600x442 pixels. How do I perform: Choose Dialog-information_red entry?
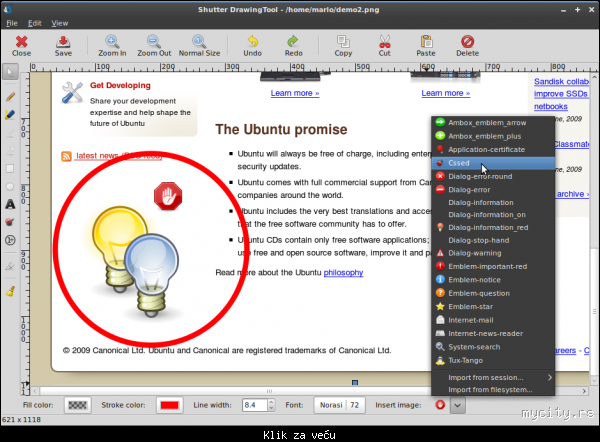[493, 227]
